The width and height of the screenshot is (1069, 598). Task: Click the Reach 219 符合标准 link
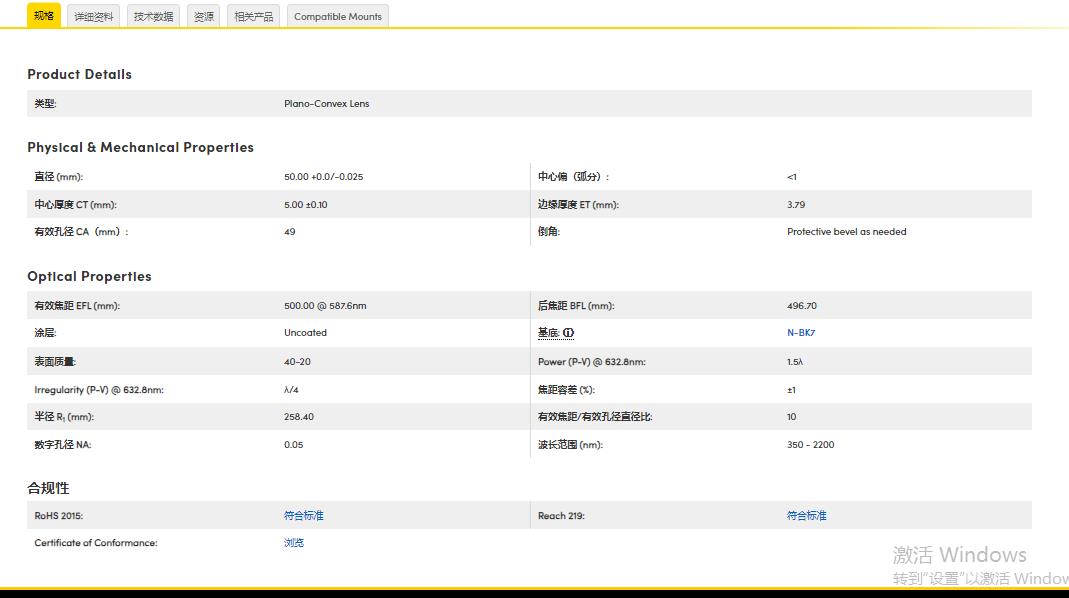click(x=806, y=516)
